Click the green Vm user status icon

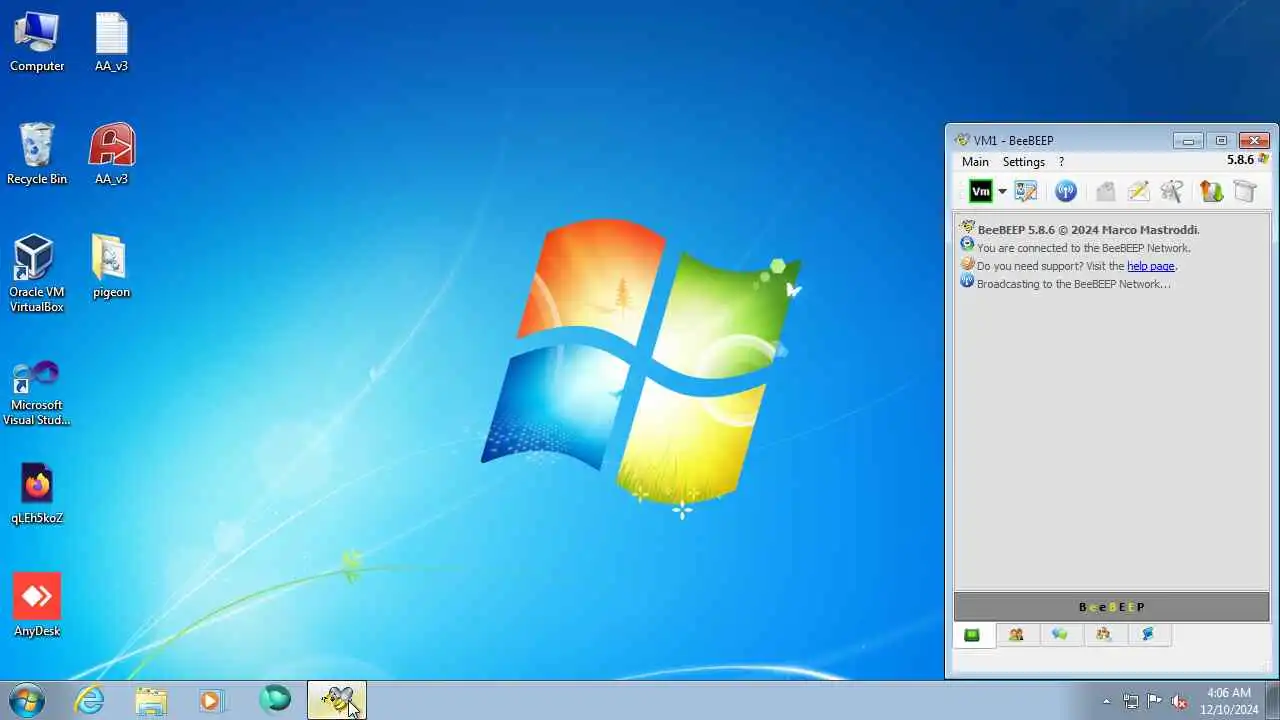click(x=980, y=191)
